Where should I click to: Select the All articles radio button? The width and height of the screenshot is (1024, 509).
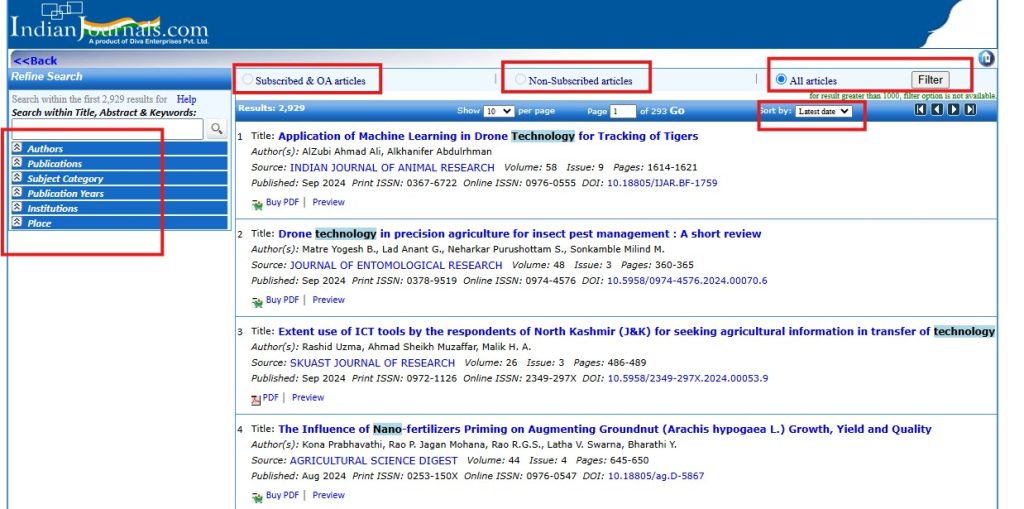point(781,80)
